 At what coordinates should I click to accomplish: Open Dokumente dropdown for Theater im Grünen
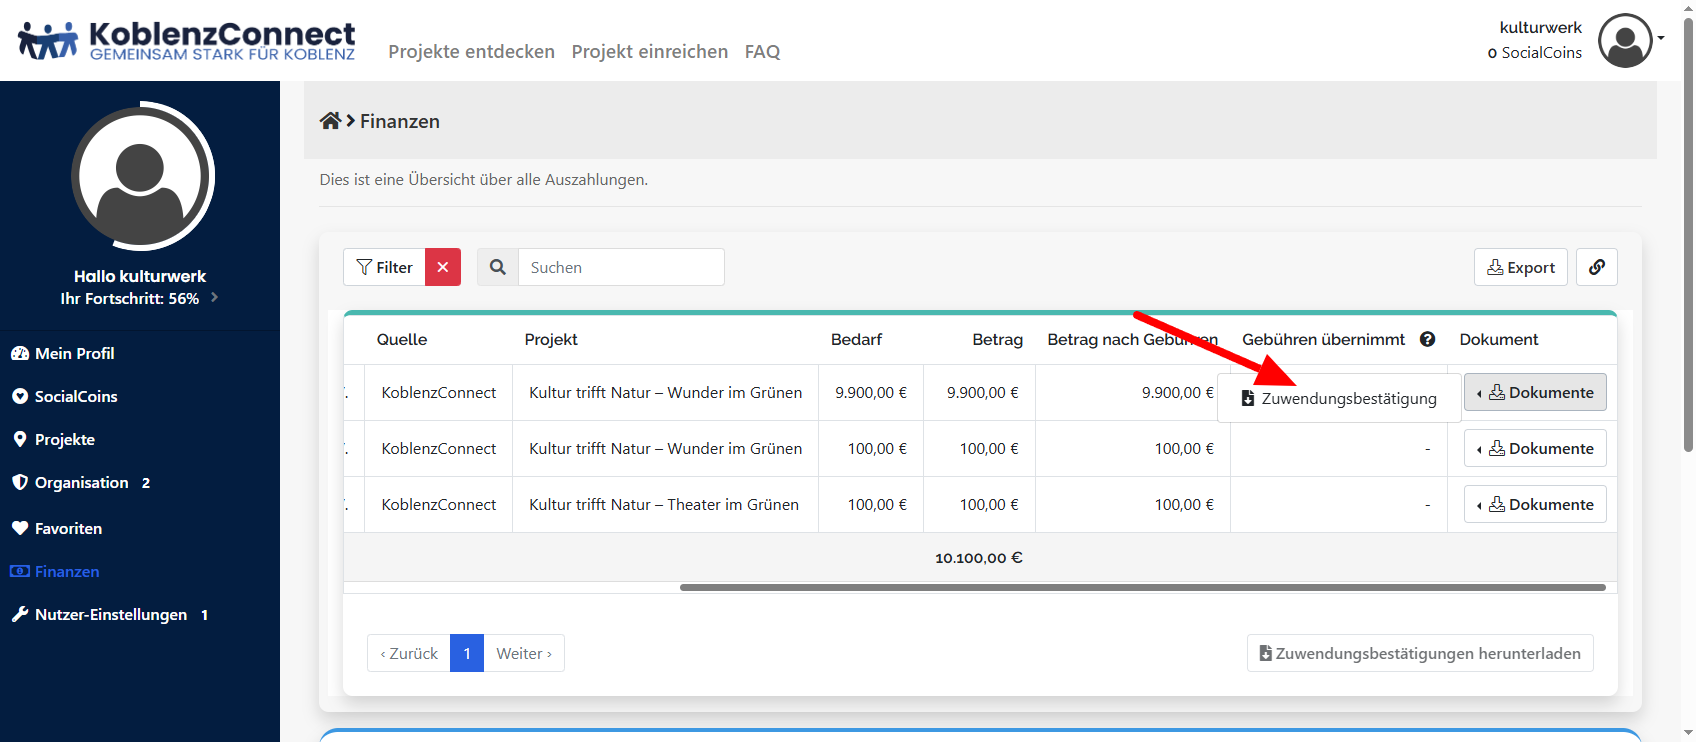[1535, 504]
